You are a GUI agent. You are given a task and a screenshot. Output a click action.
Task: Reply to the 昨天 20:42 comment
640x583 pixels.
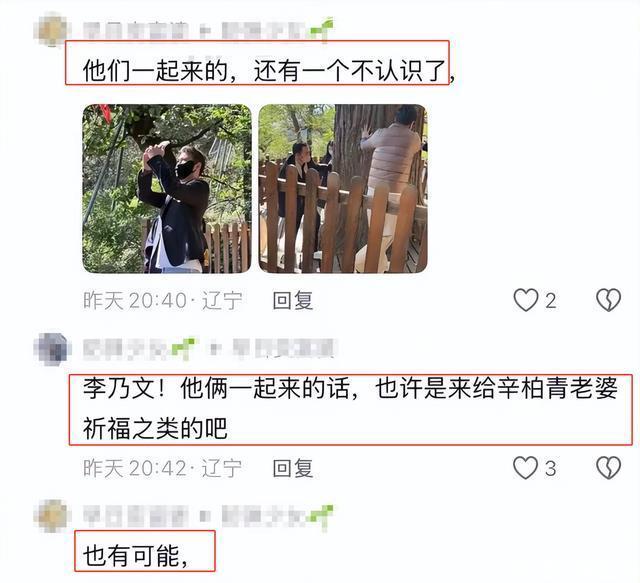(293, 468)
